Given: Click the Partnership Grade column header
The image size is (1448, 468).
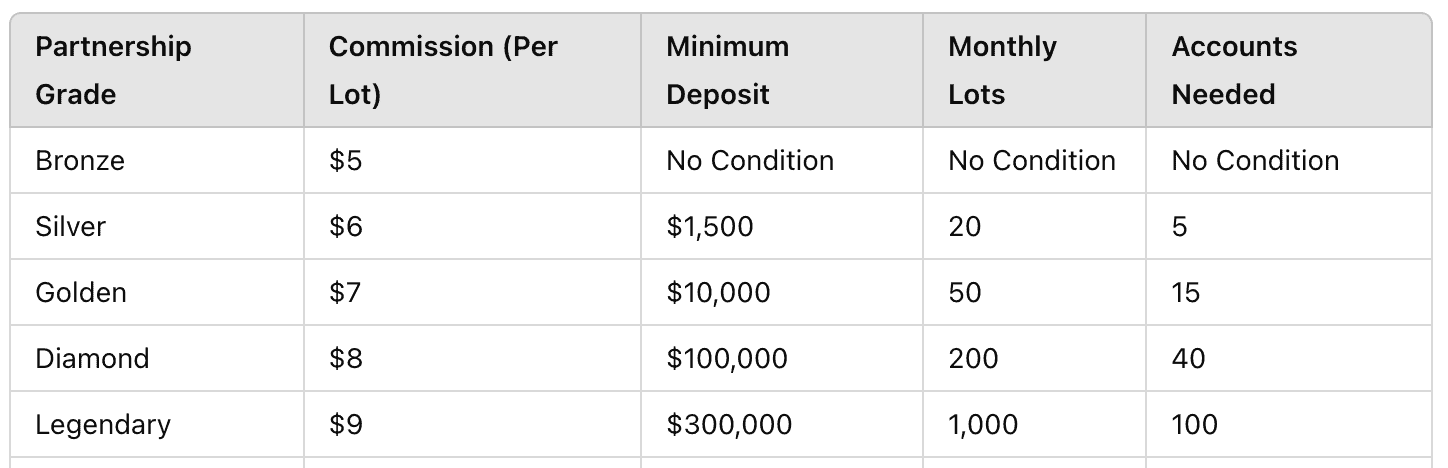Looking at the screenshot, I should coord(113,70).
